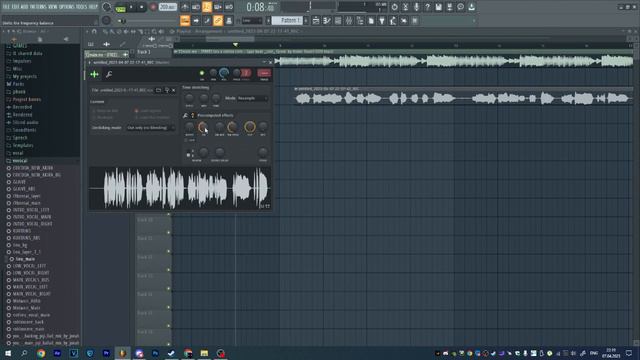The image size is (640, 360).
Task: Click the magnet snap icon in playlist toolbar
Action: point(94,31)
